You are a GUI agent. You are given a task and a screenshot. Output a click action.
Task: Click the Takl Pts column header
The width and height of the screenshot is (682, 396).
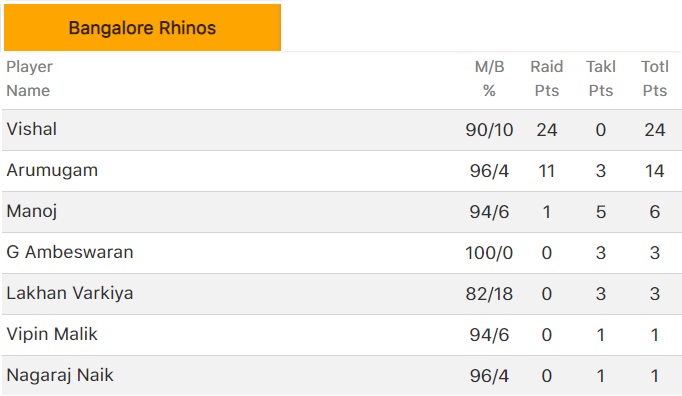[x=601, y=79]
